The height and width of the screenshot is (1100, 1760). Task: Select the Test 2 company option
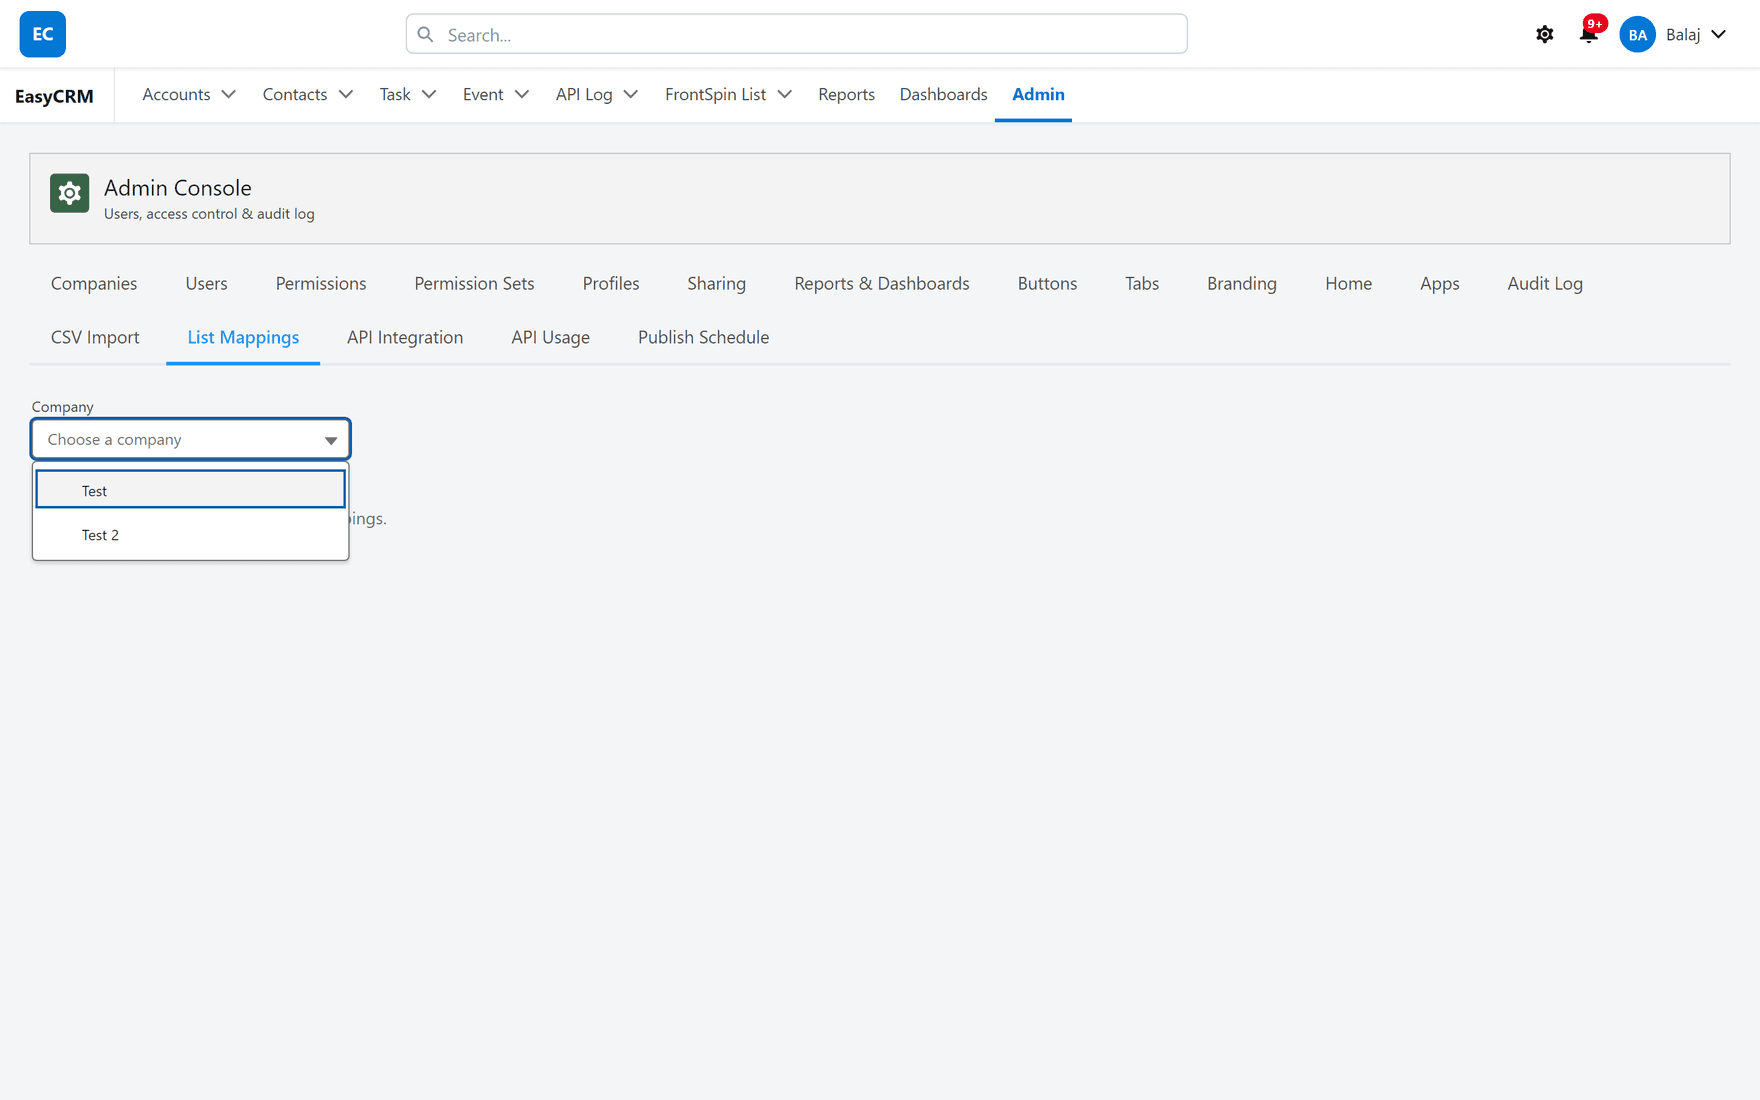pyautogui.click(x=191, y=535)
